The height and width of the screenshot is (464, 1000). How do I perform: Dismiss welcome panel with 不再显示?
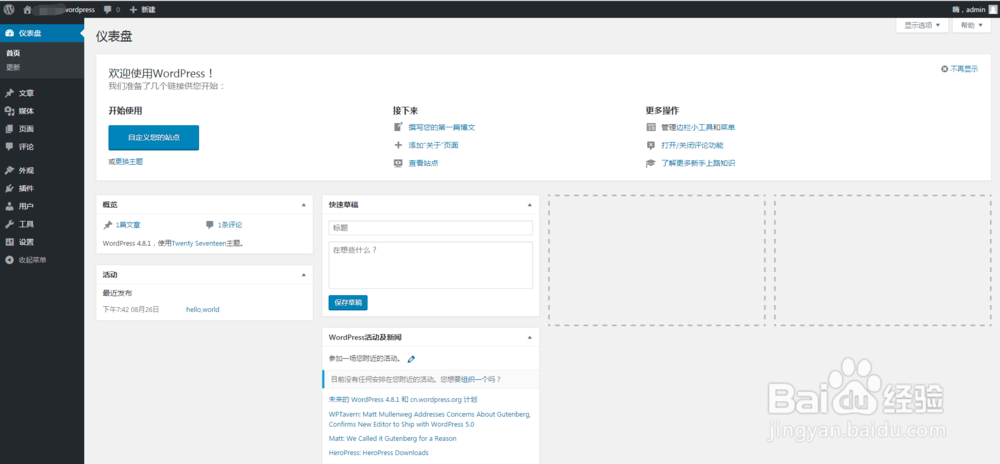click(959, 69)
